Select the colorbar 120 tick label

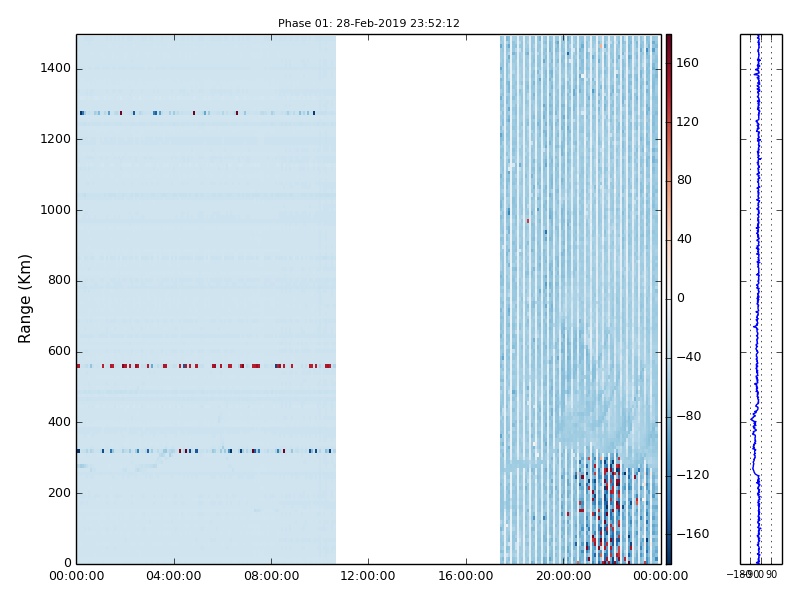tap(687, 122)
